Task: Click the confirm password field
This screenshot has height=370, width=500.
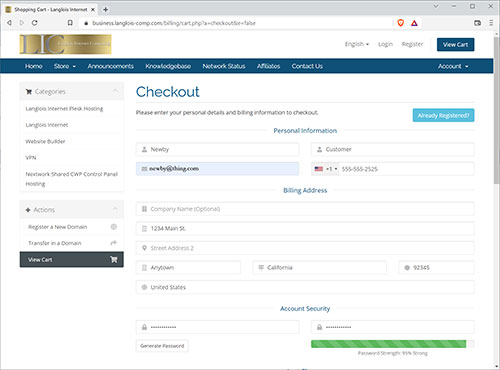Action: click(393, 327)
